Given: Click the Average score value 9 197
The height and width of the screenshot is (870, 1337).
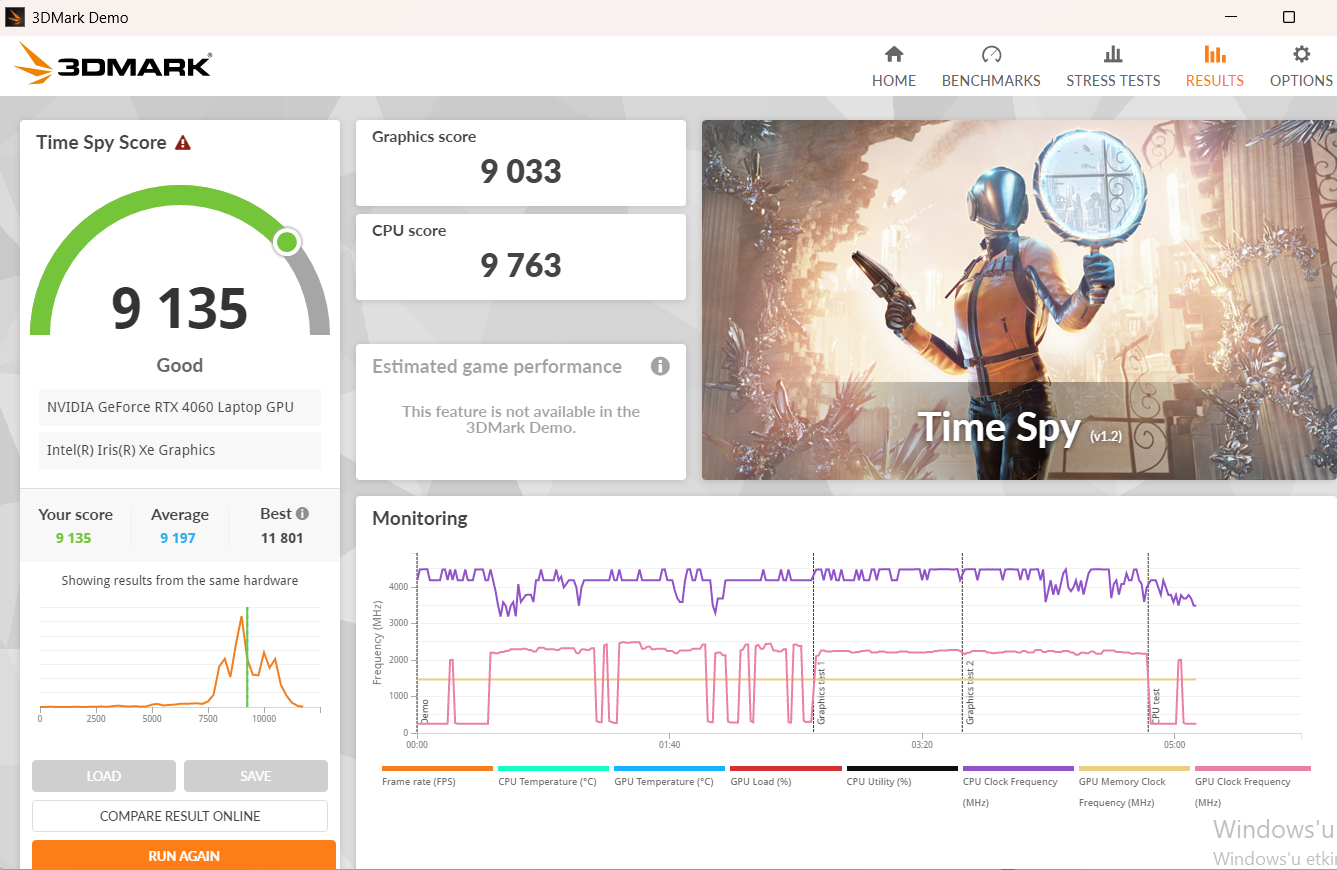Looking at the screenshot, I should [178, 538].
